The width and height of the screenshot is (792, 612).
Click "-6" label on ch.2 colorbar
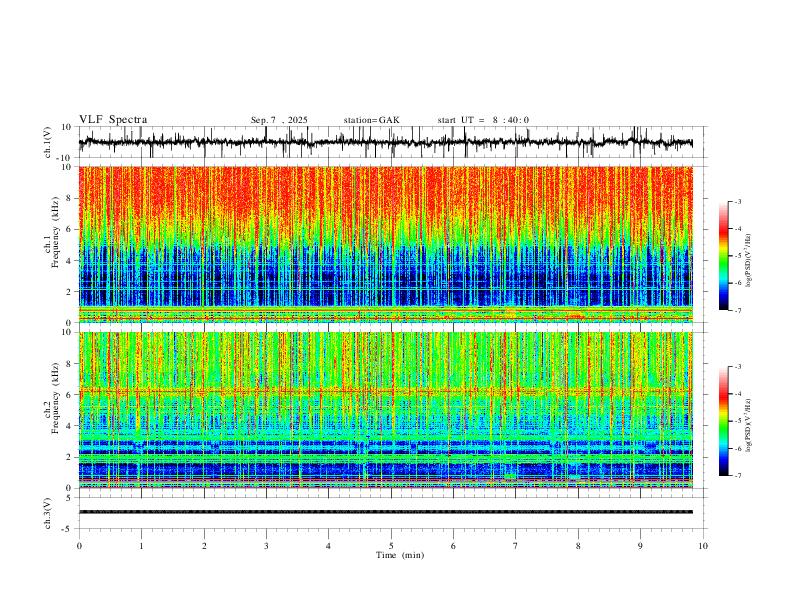point(737,448)
